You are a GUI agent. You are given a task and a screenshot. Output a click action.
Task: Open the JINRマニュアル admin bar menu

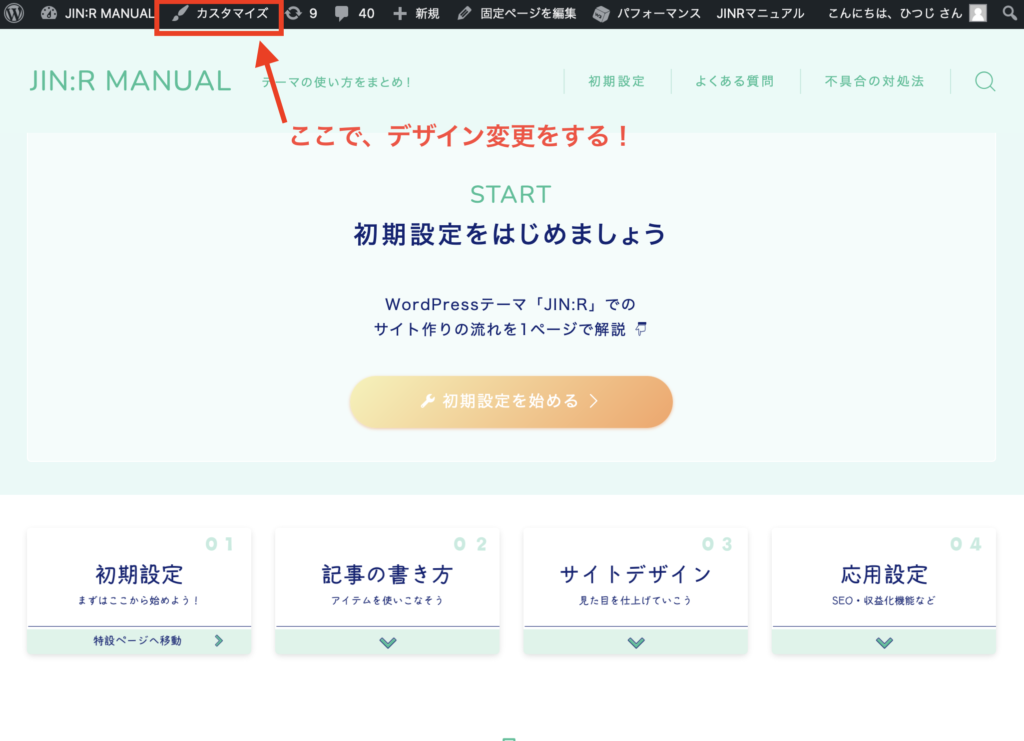coord(760,13)
